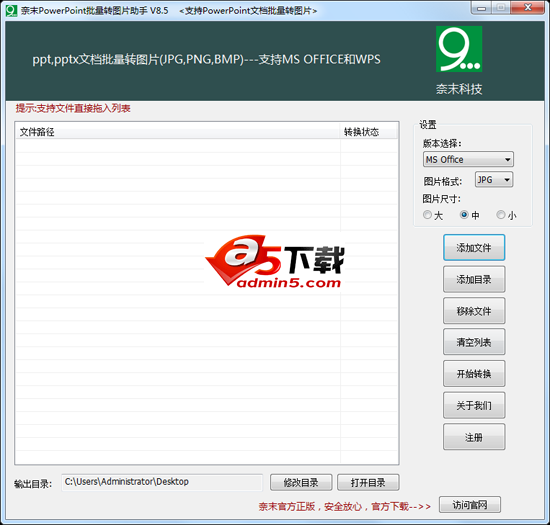Click the green 9 logo above 奈末科技
The image size is (550, 525).
[x=459, y=49]
